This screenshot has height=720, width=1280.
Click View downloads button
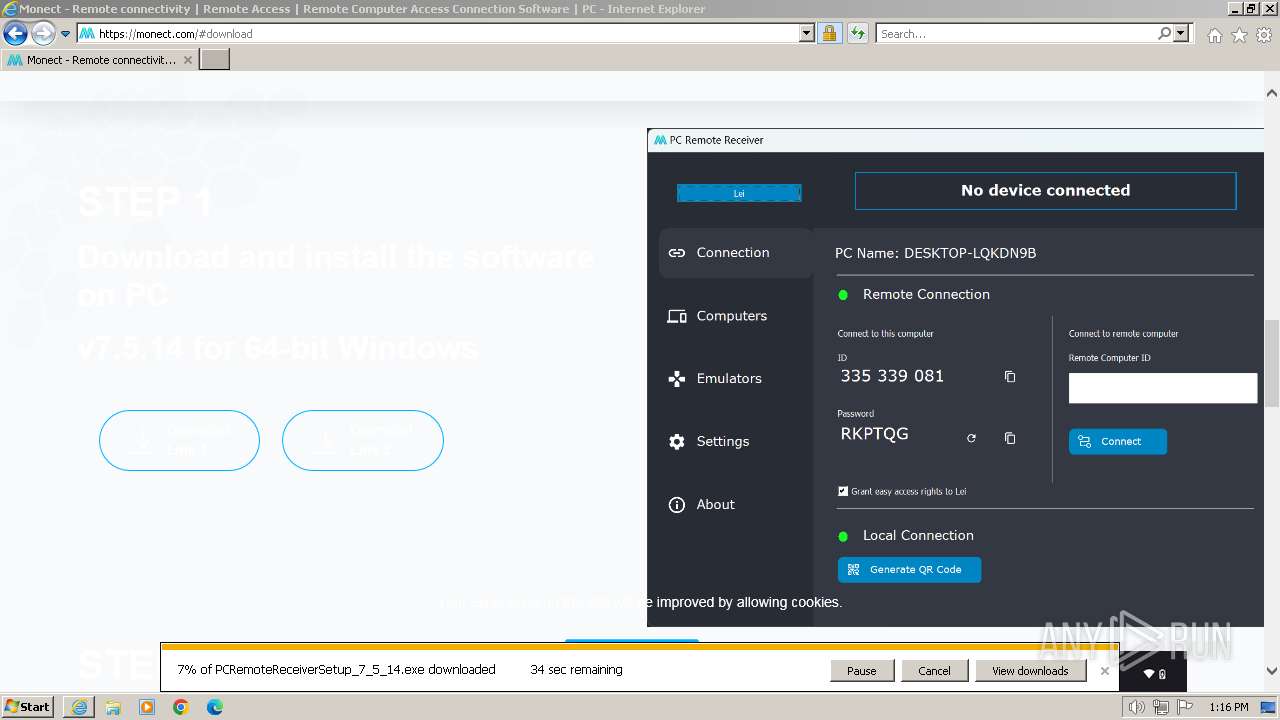coord(1030,671)
